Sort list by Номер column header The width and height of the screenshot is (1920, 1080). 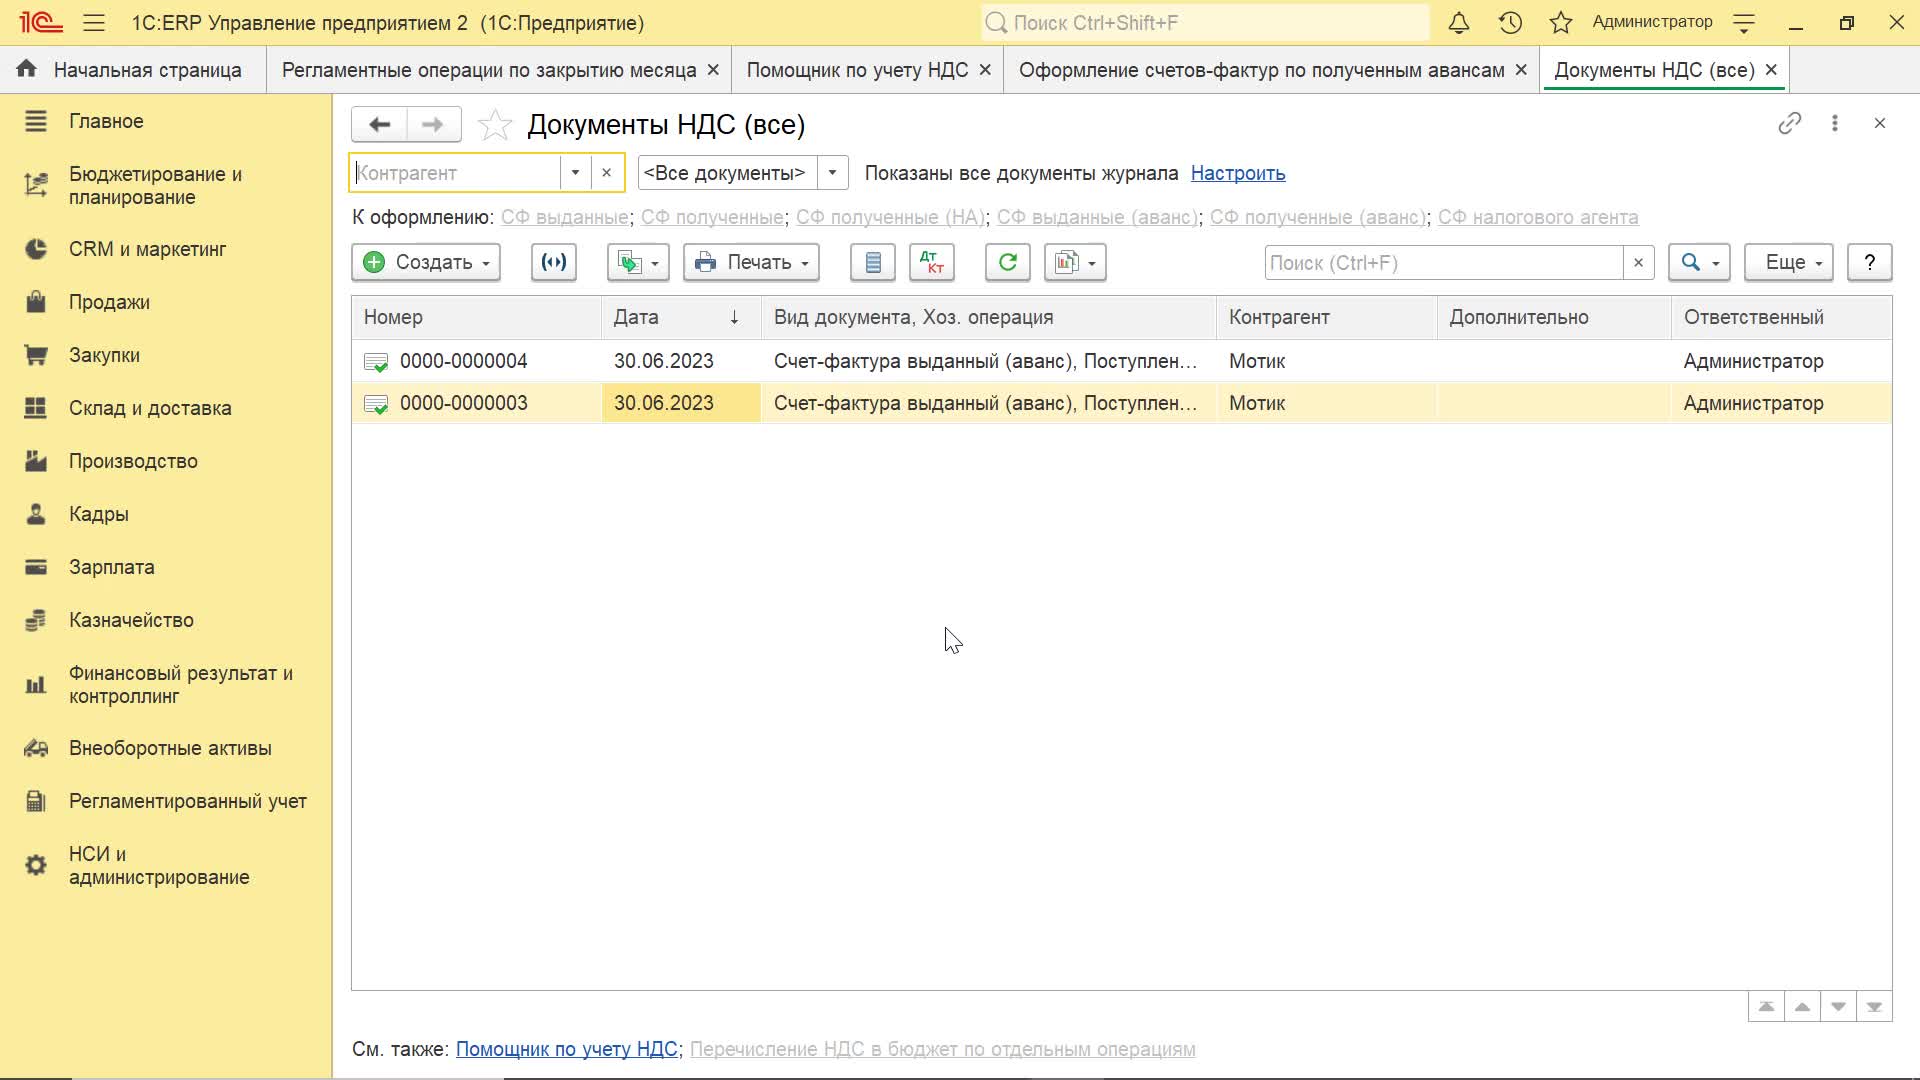tap(476, 317)
